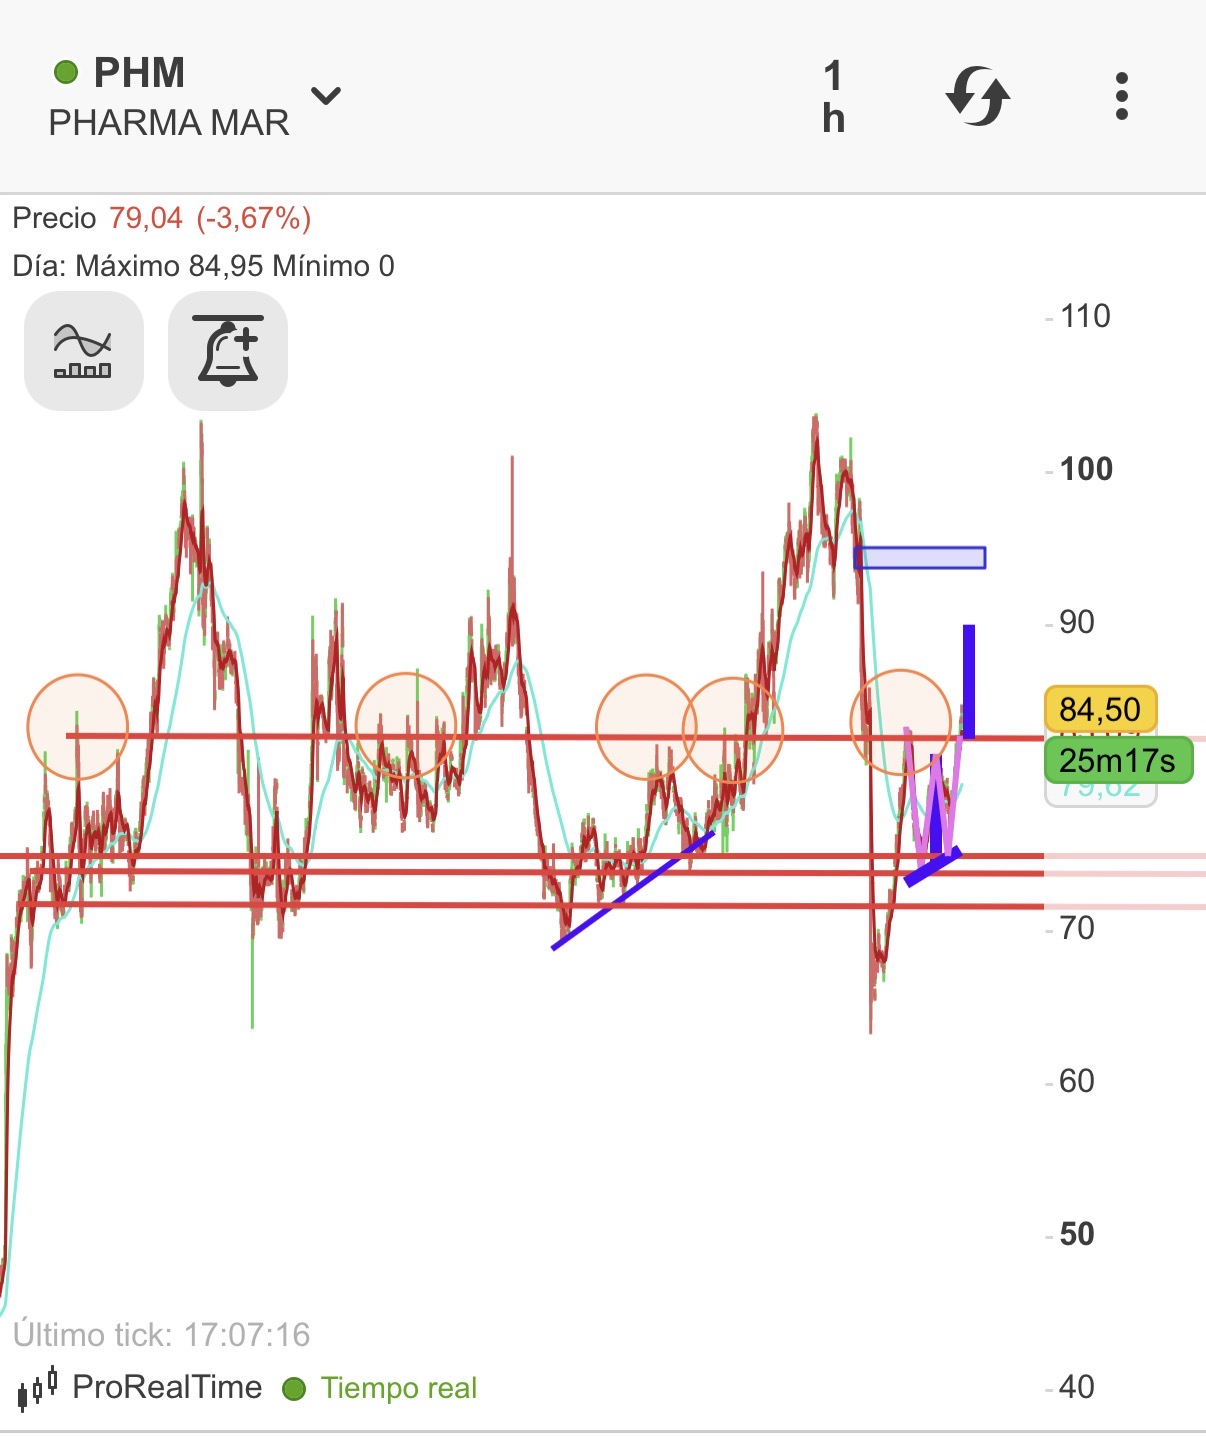Tap the 90 price axis label
This screenshot has height=1436, width=1206.
point(1077,622)
